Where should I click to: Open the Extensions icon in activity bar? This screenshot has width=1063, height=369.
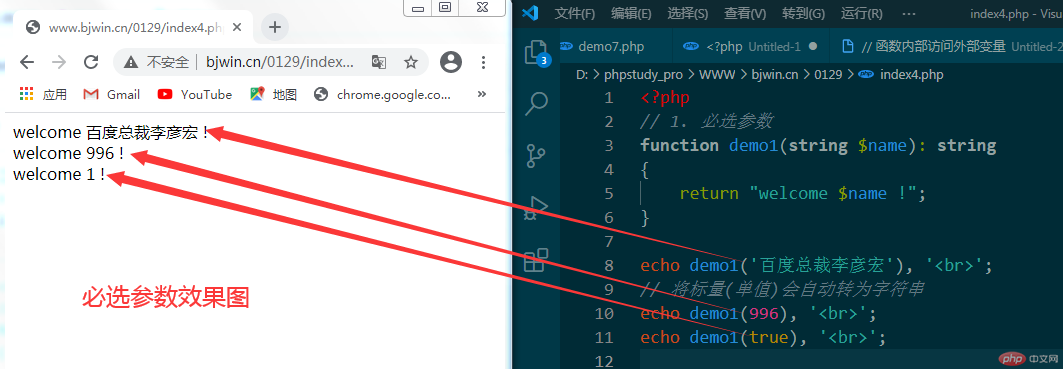tap(536, 259)
